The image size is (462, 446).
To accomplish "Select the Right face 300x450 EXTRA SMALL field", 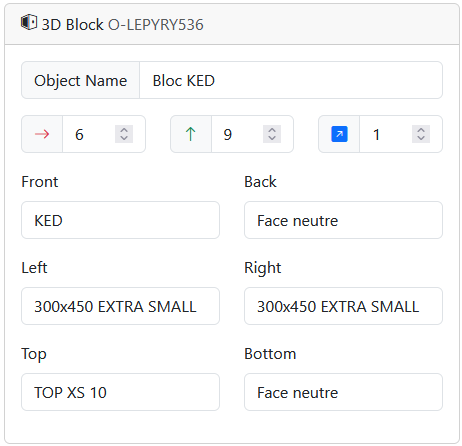I will [x=343, y=306].
